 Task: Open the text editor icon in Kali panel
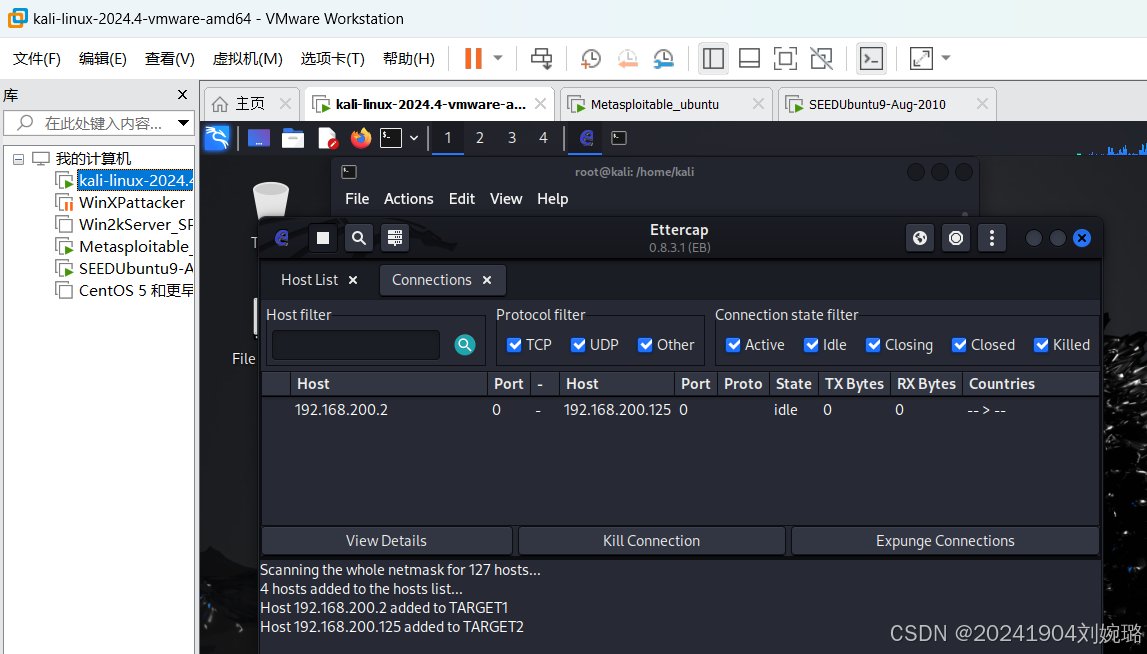click(x=327, y=138)
